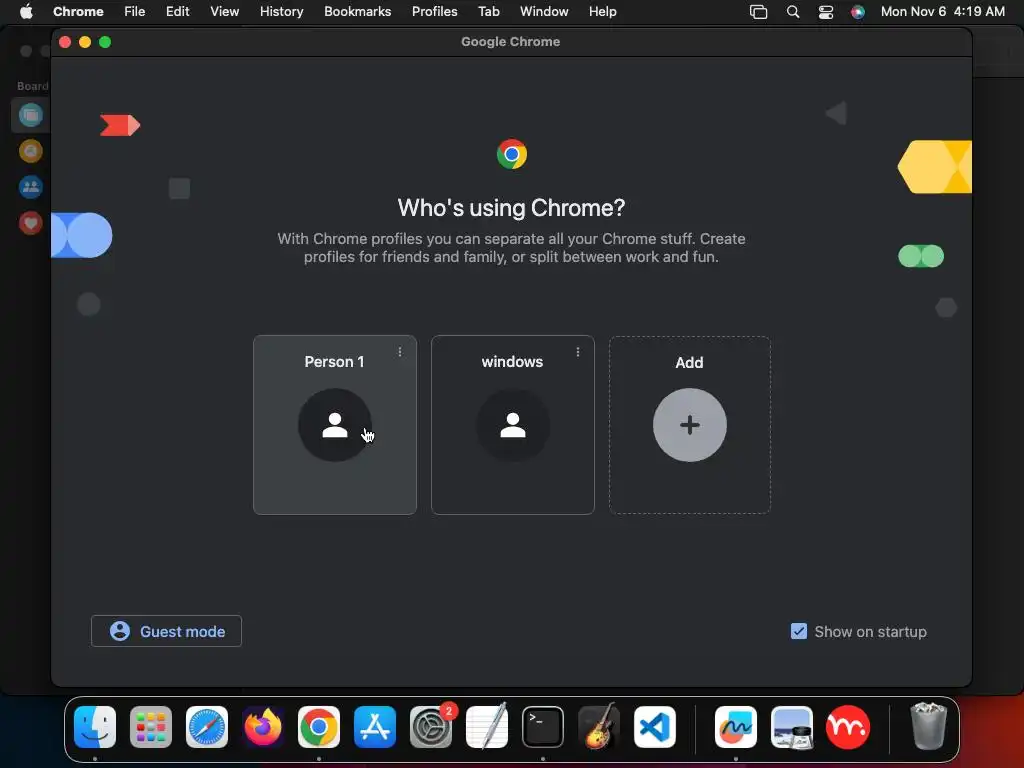Open more options for windows profile
This screenshot has width=1024, height=768.
tap(578, 352)
